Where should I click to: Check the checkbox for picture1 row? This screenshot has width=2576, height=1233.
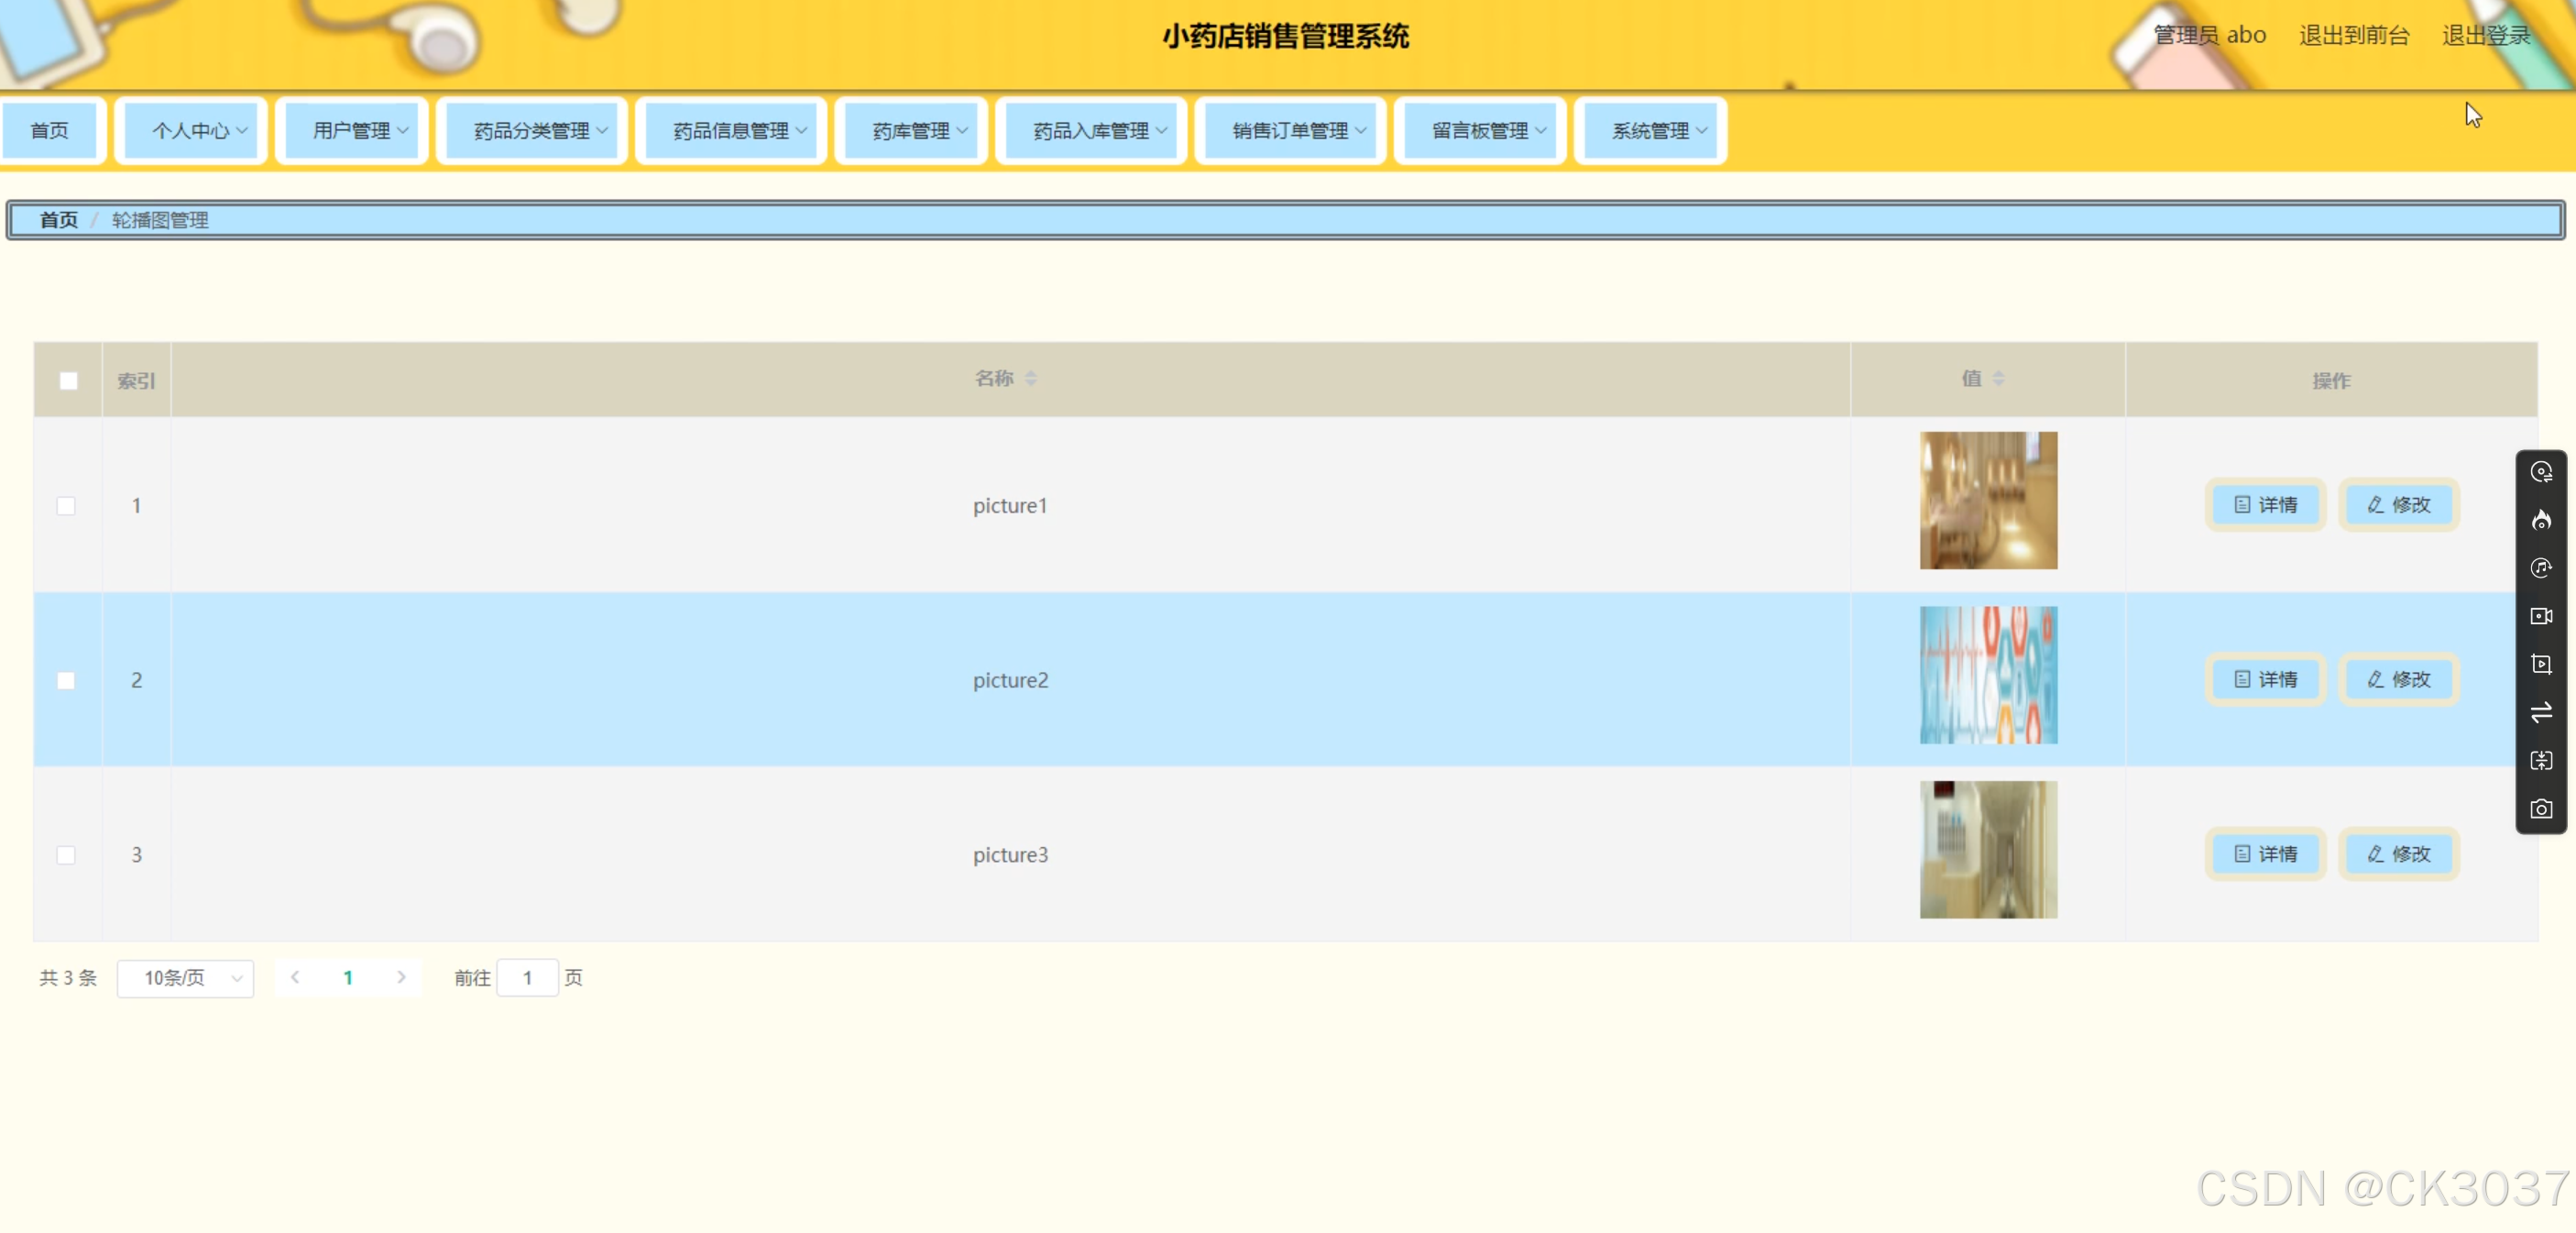click(66, 506)
